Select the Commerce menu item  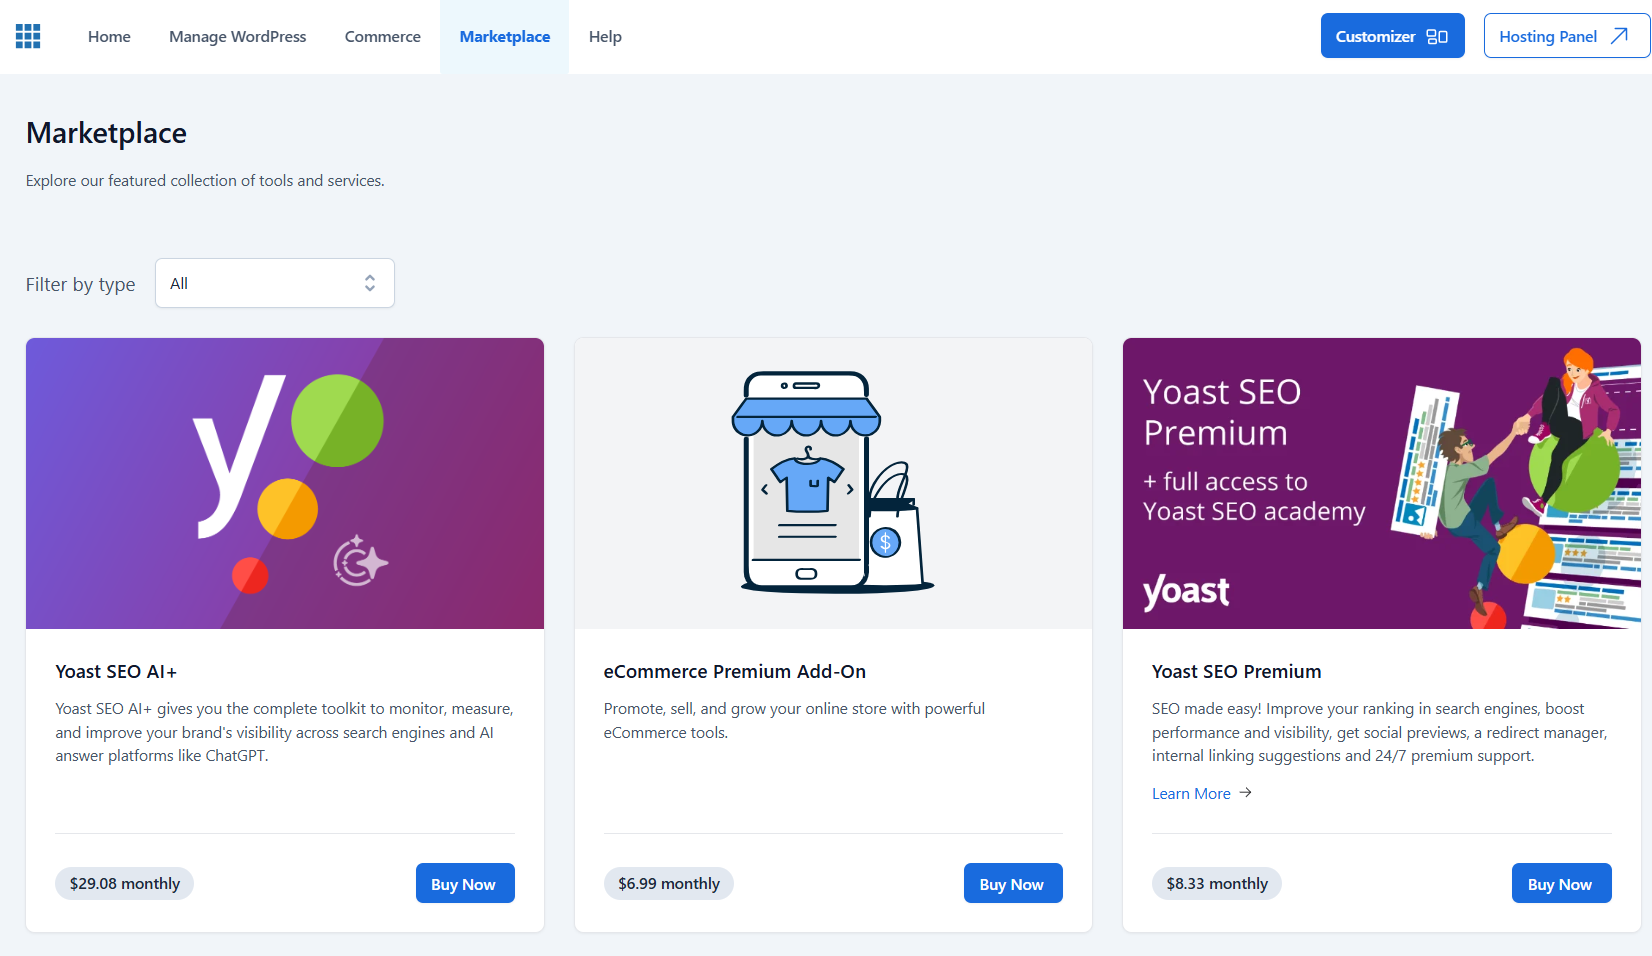point(382,37)
